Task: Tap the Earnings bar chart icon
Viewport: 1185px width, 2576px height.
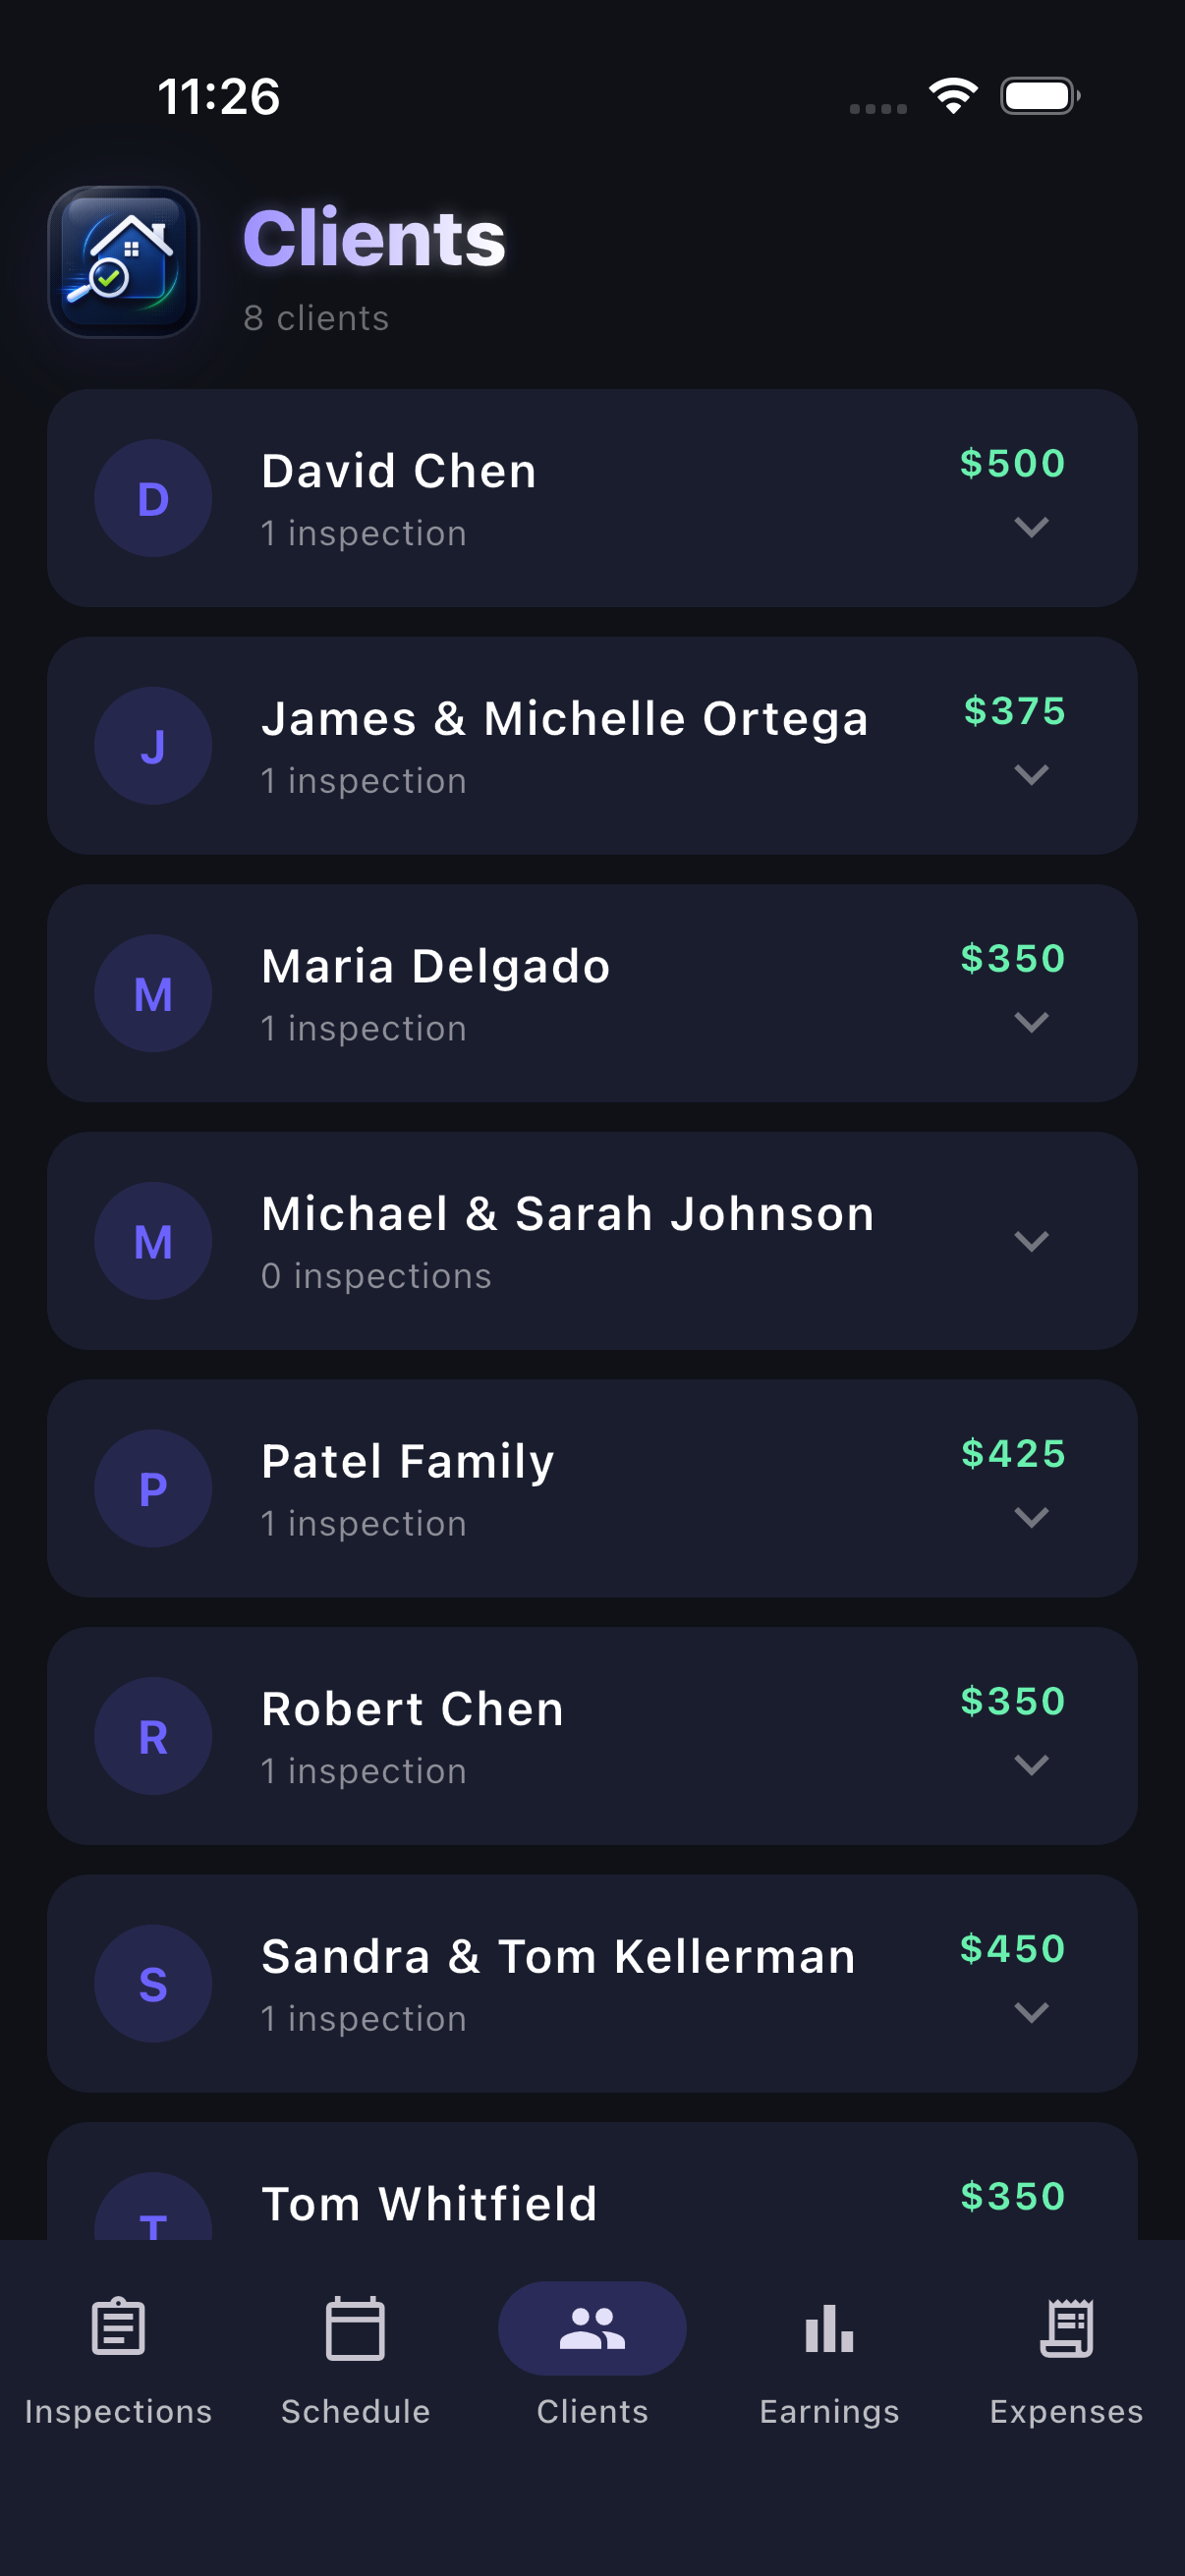Action: [829, 2327]
